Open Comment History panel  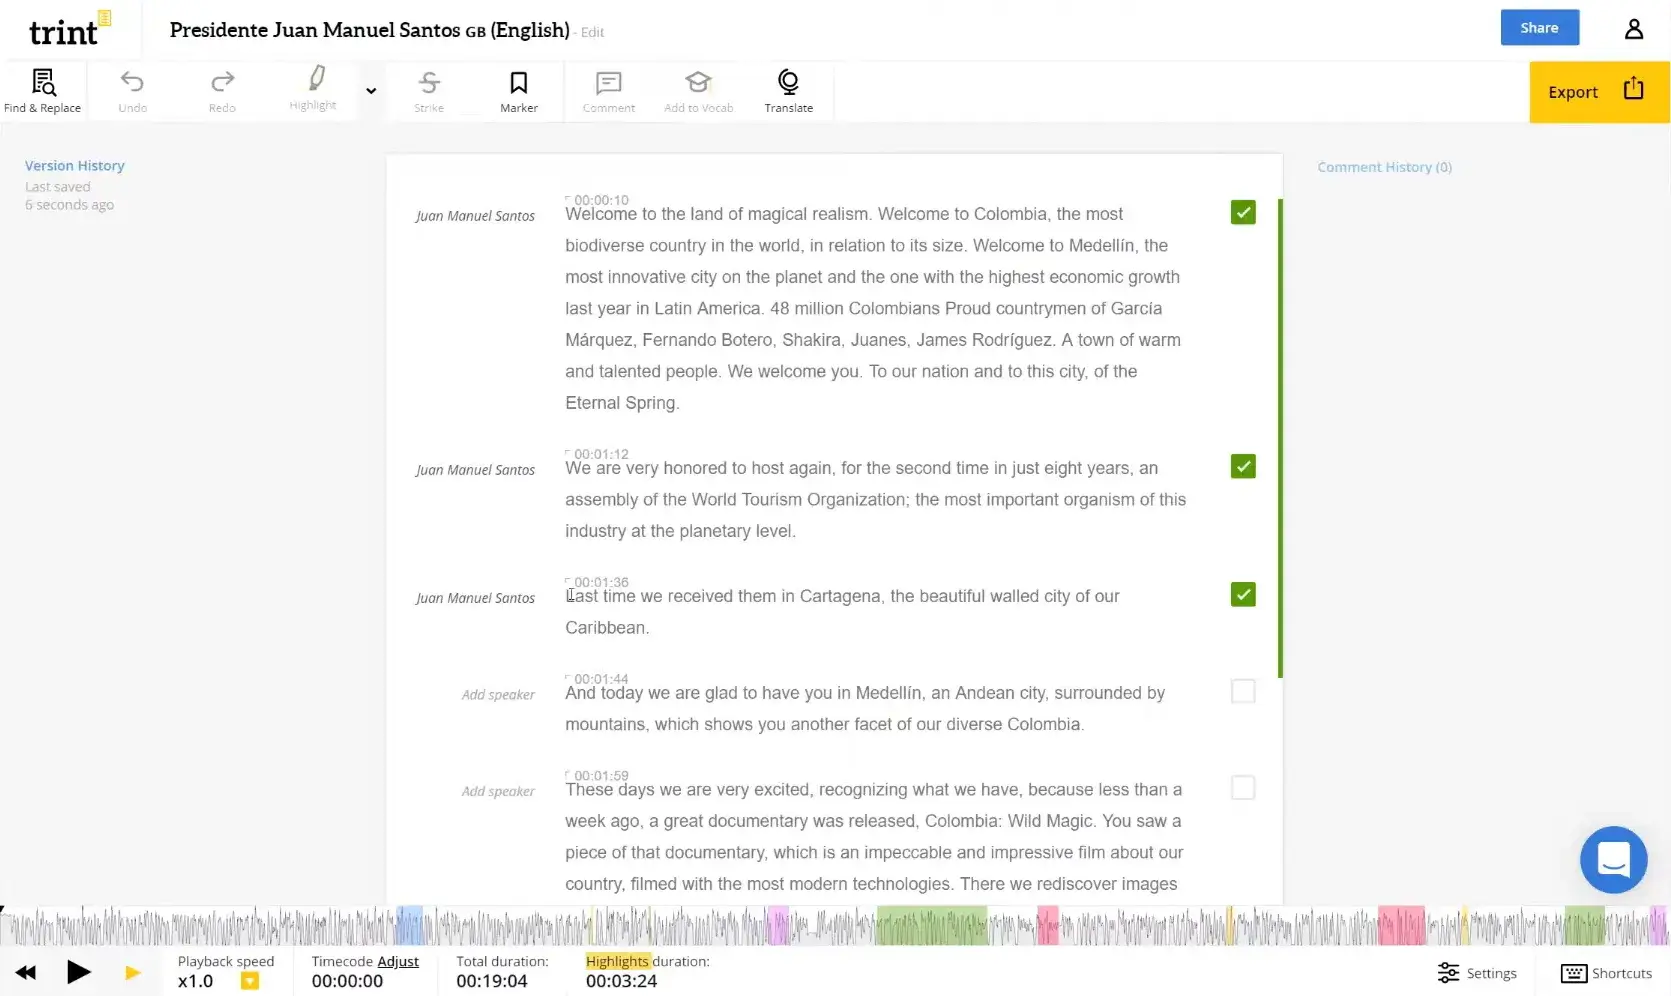[1383, 167]
